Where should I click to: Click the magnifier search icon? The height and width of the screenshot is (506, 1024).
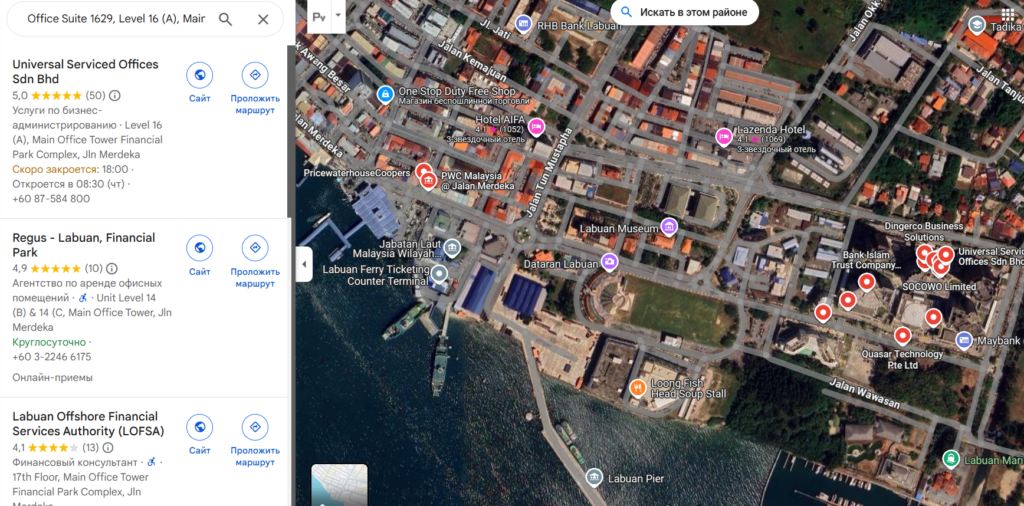click(226, 19)
